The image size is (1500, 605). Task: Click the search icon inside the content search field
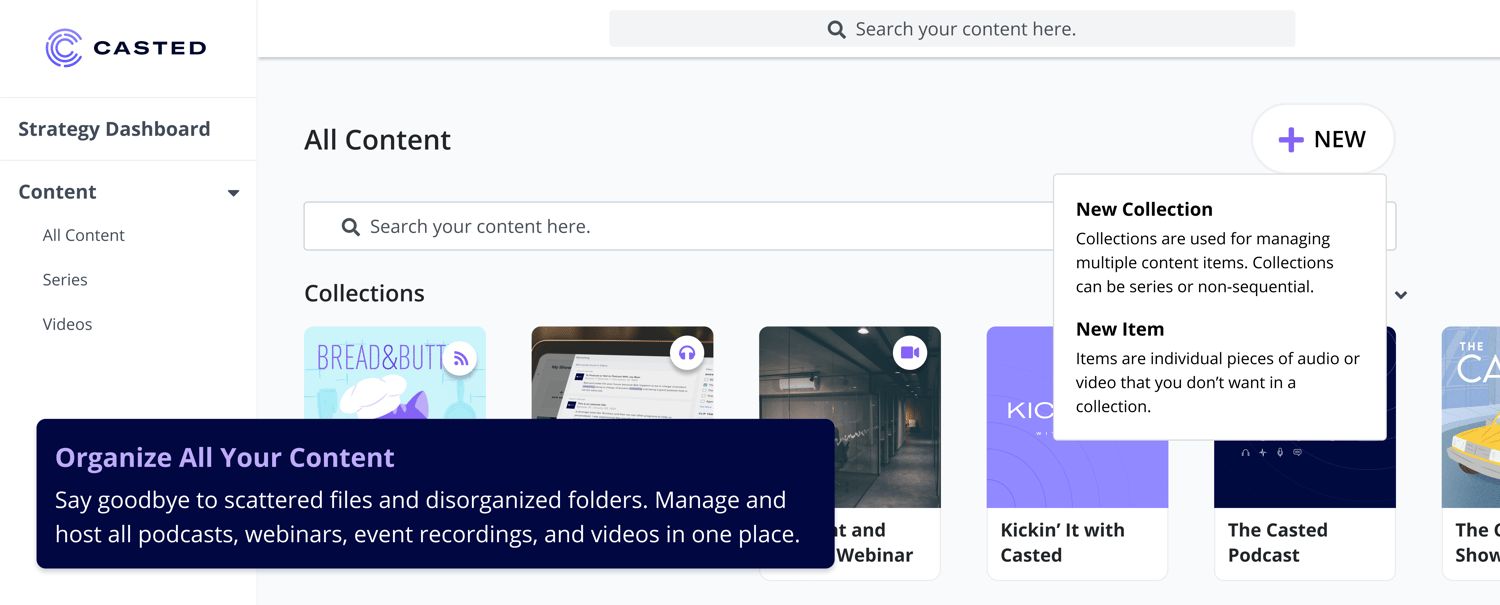(x=351, y=227)
